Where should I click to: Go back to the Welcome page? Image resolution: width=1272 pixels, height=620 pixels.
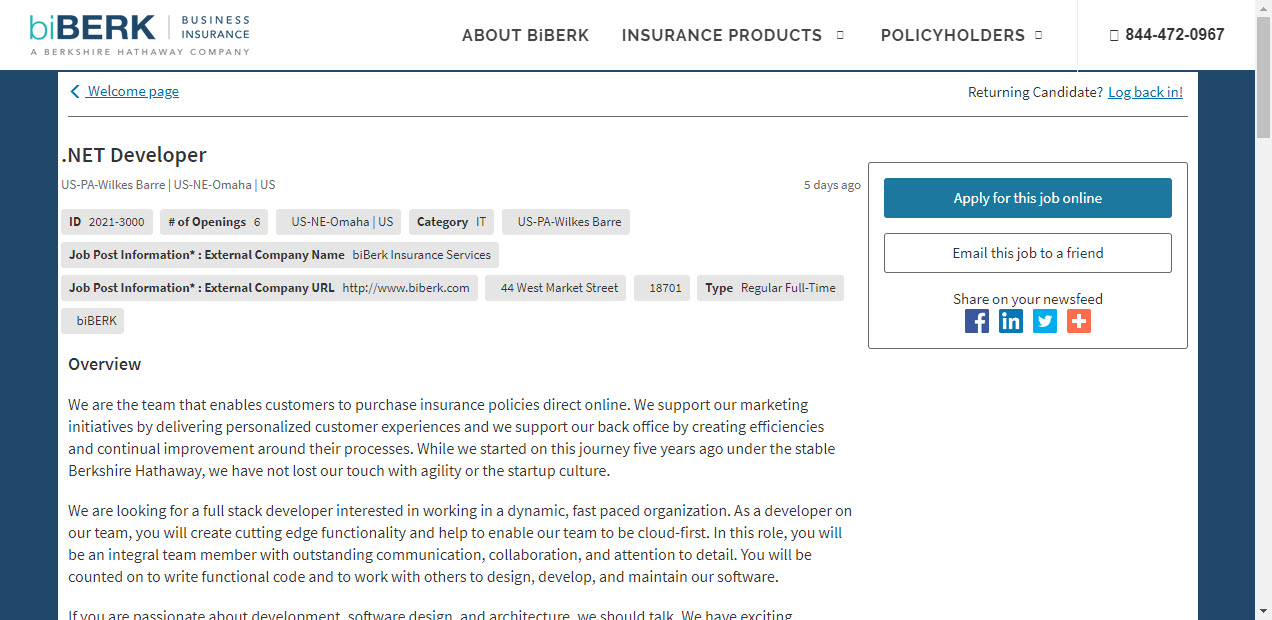133,92
